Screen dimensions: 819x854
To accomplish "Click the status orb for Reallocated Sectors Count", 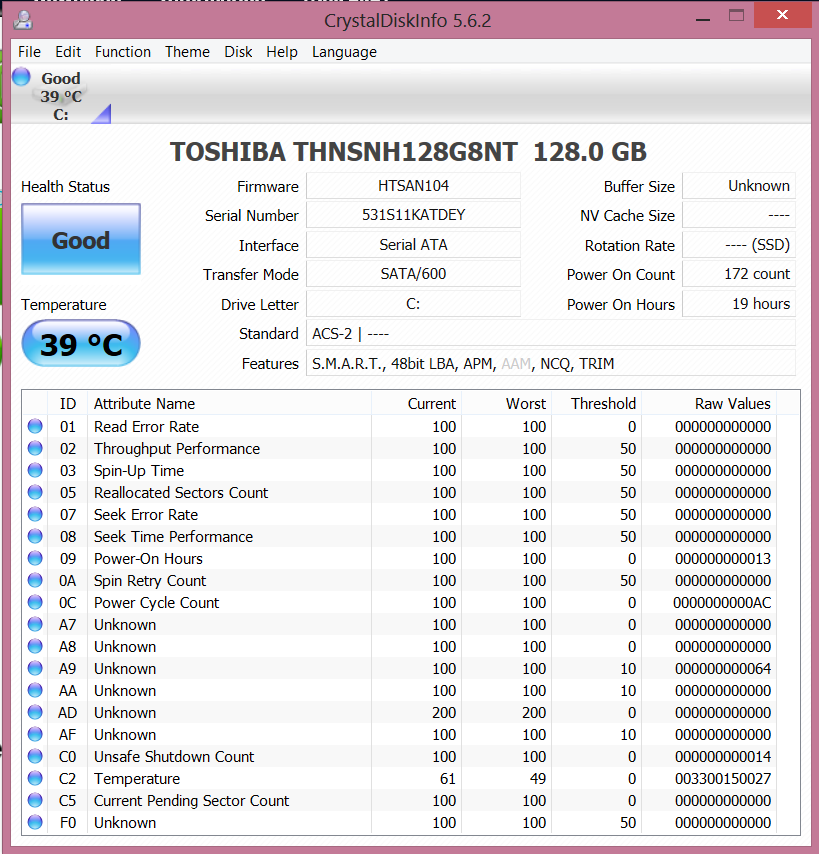I will click(35, 493).
